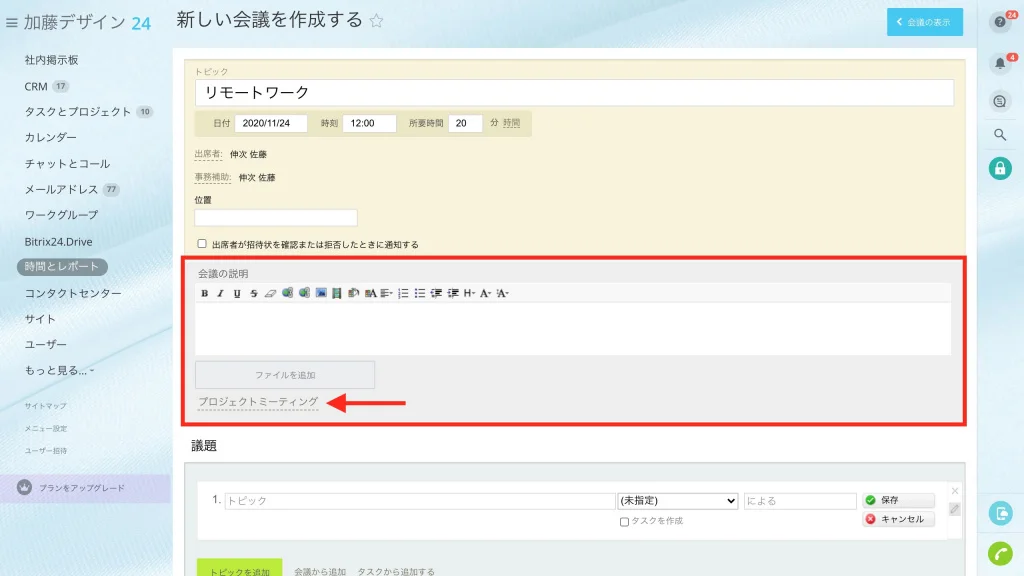The height and width of the screenshot is (576, 1024).
Task: Insert a numbered list
Action: click(x=404, y=293)
